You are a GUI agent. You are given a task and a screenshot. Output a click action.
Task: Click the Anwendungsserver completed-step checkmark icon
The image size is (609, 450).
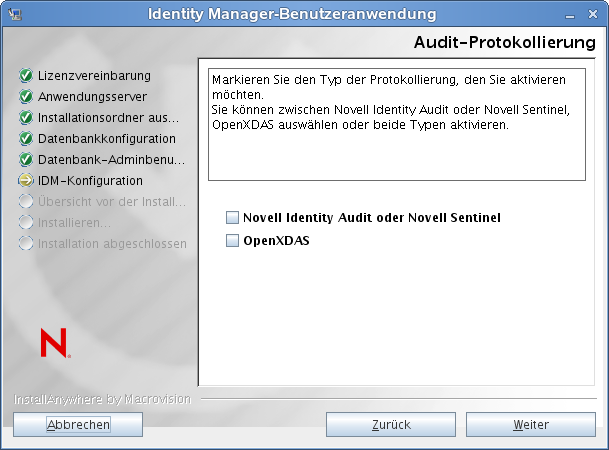click(25, 97)
